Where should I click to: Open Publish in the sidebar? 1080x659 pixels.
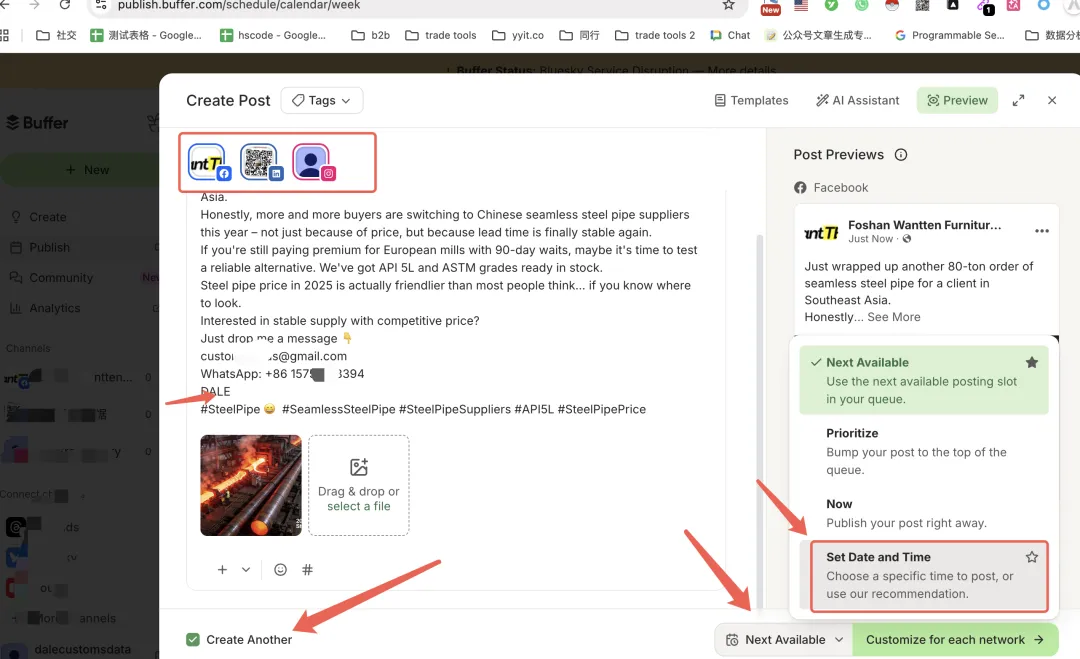point(49,247)
